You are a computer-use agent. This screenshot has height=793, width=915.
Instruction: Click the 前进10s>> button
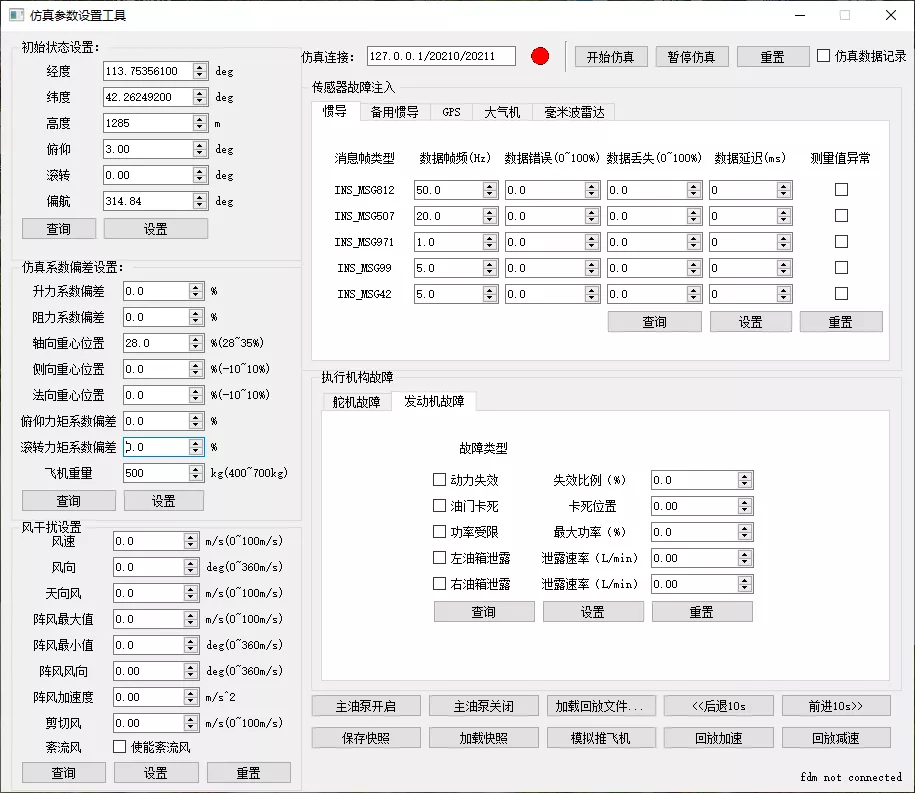coord(836,706)
